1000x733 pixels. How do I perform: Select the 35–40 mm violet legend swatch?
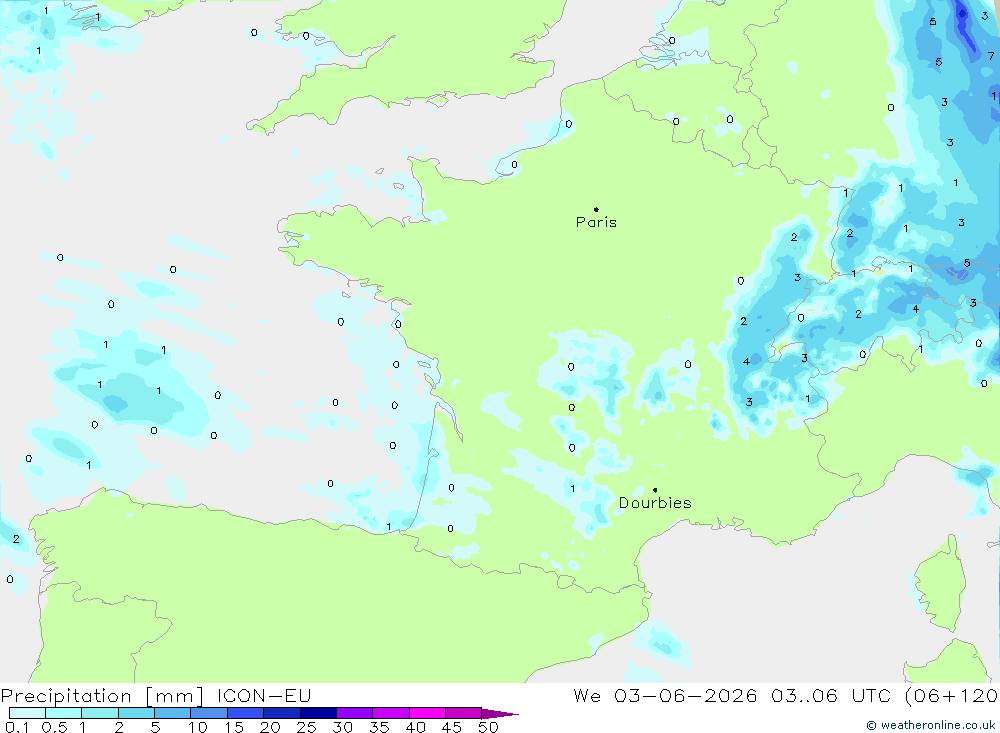391,713
